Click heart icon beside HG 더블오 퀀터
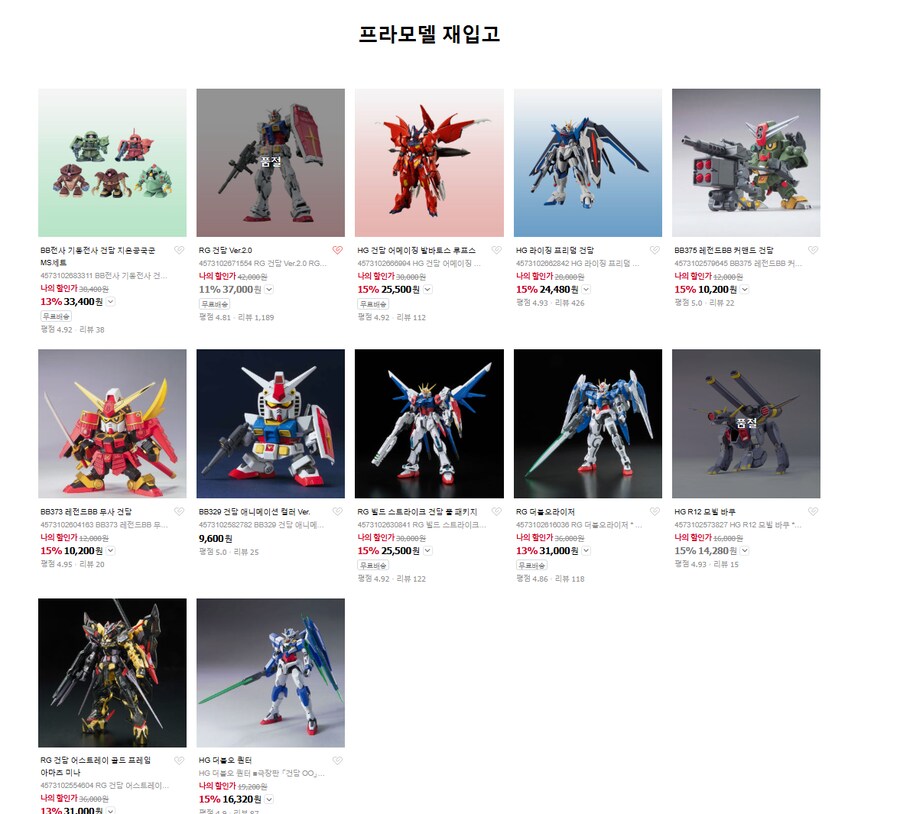This screenshot has width=900, height=814. point(338,761)
